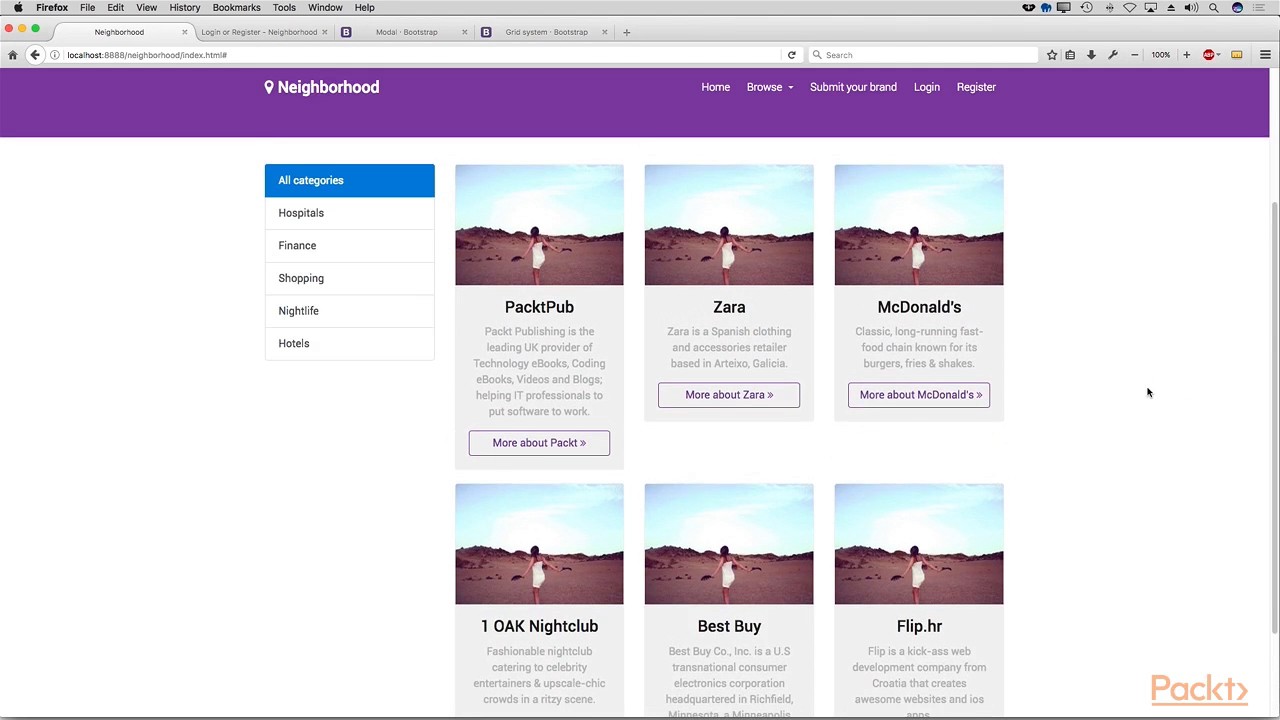This screenshot has width=1280, height=720.
Task: Open the Help menu
Action: (x=364, y=7)
